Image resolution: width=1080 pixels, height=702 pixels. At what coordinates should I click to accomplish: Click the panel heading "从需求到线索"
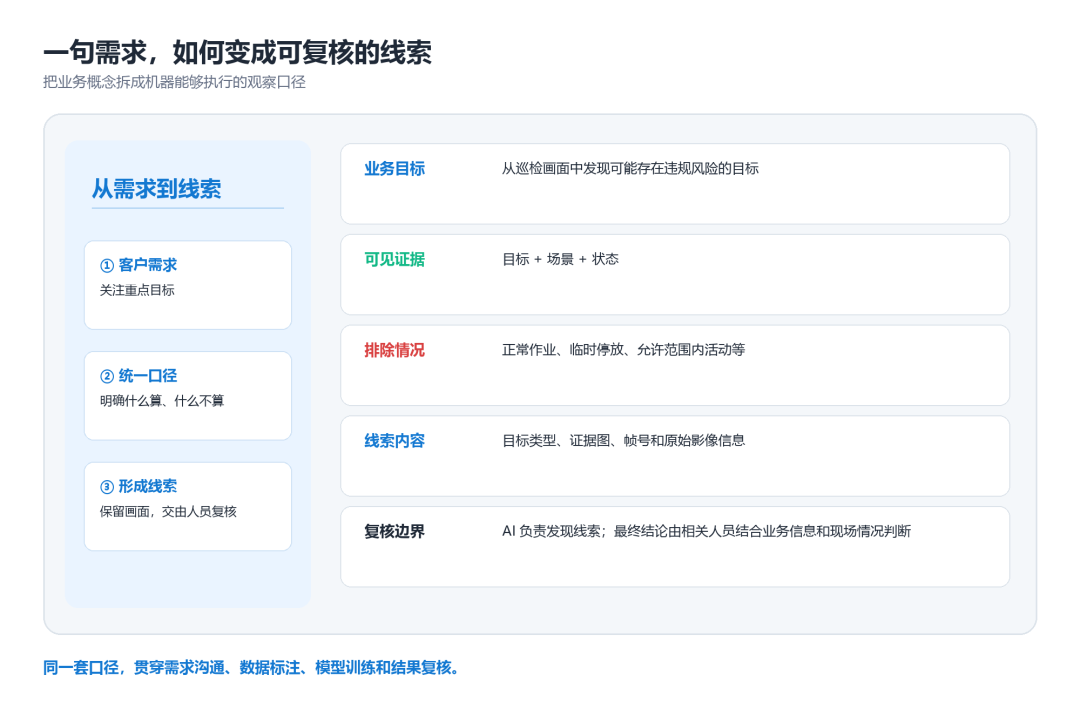tap(156, 188)
